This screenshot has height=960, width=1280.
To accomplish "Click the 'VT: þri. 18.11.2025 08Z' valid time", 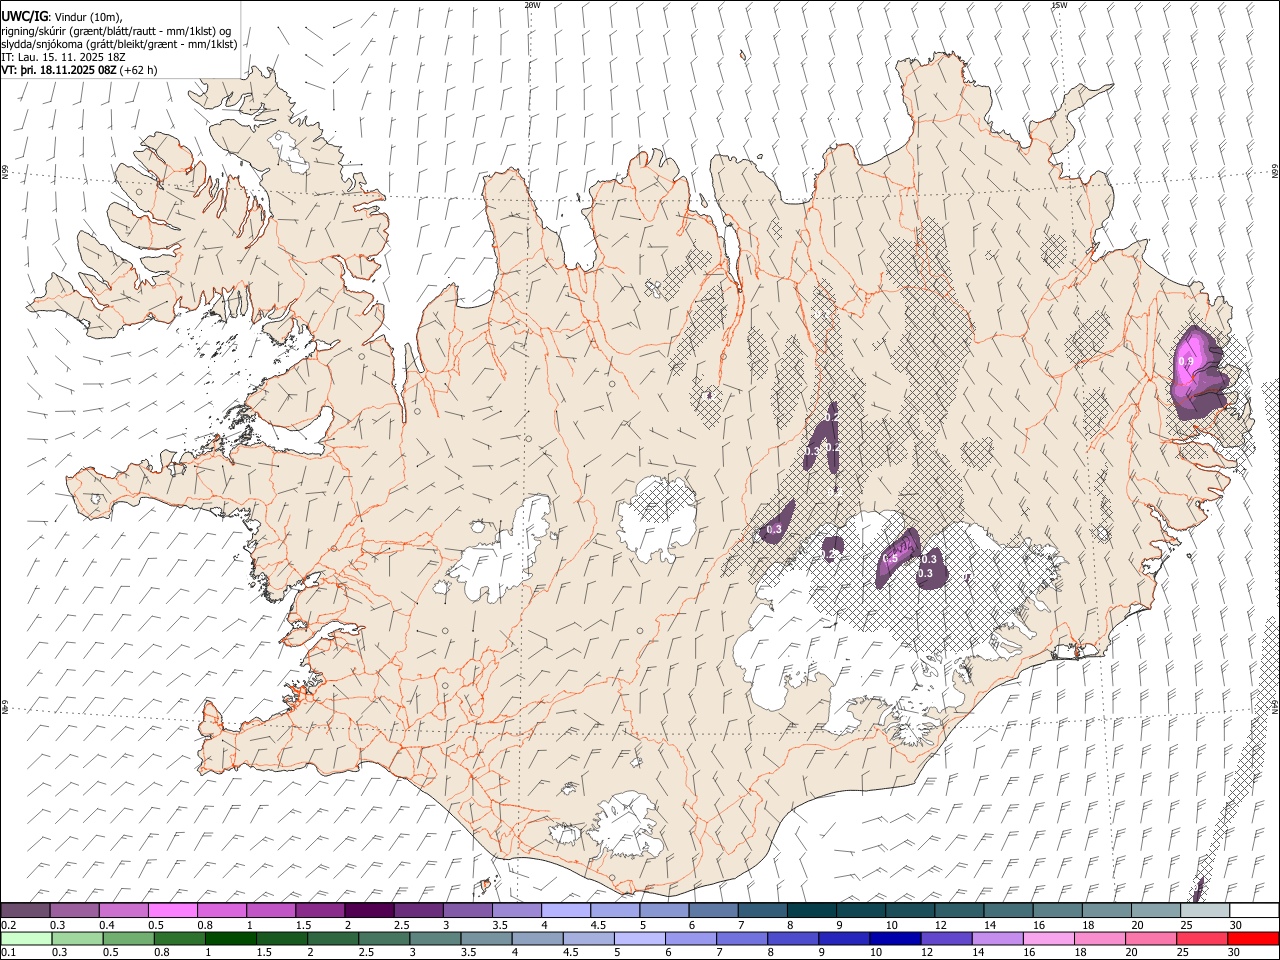I will [x=59, y=70].
